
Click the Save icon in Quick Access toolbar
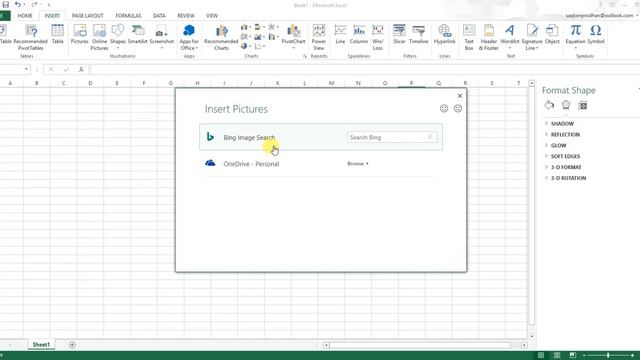[x=6, y=5]
